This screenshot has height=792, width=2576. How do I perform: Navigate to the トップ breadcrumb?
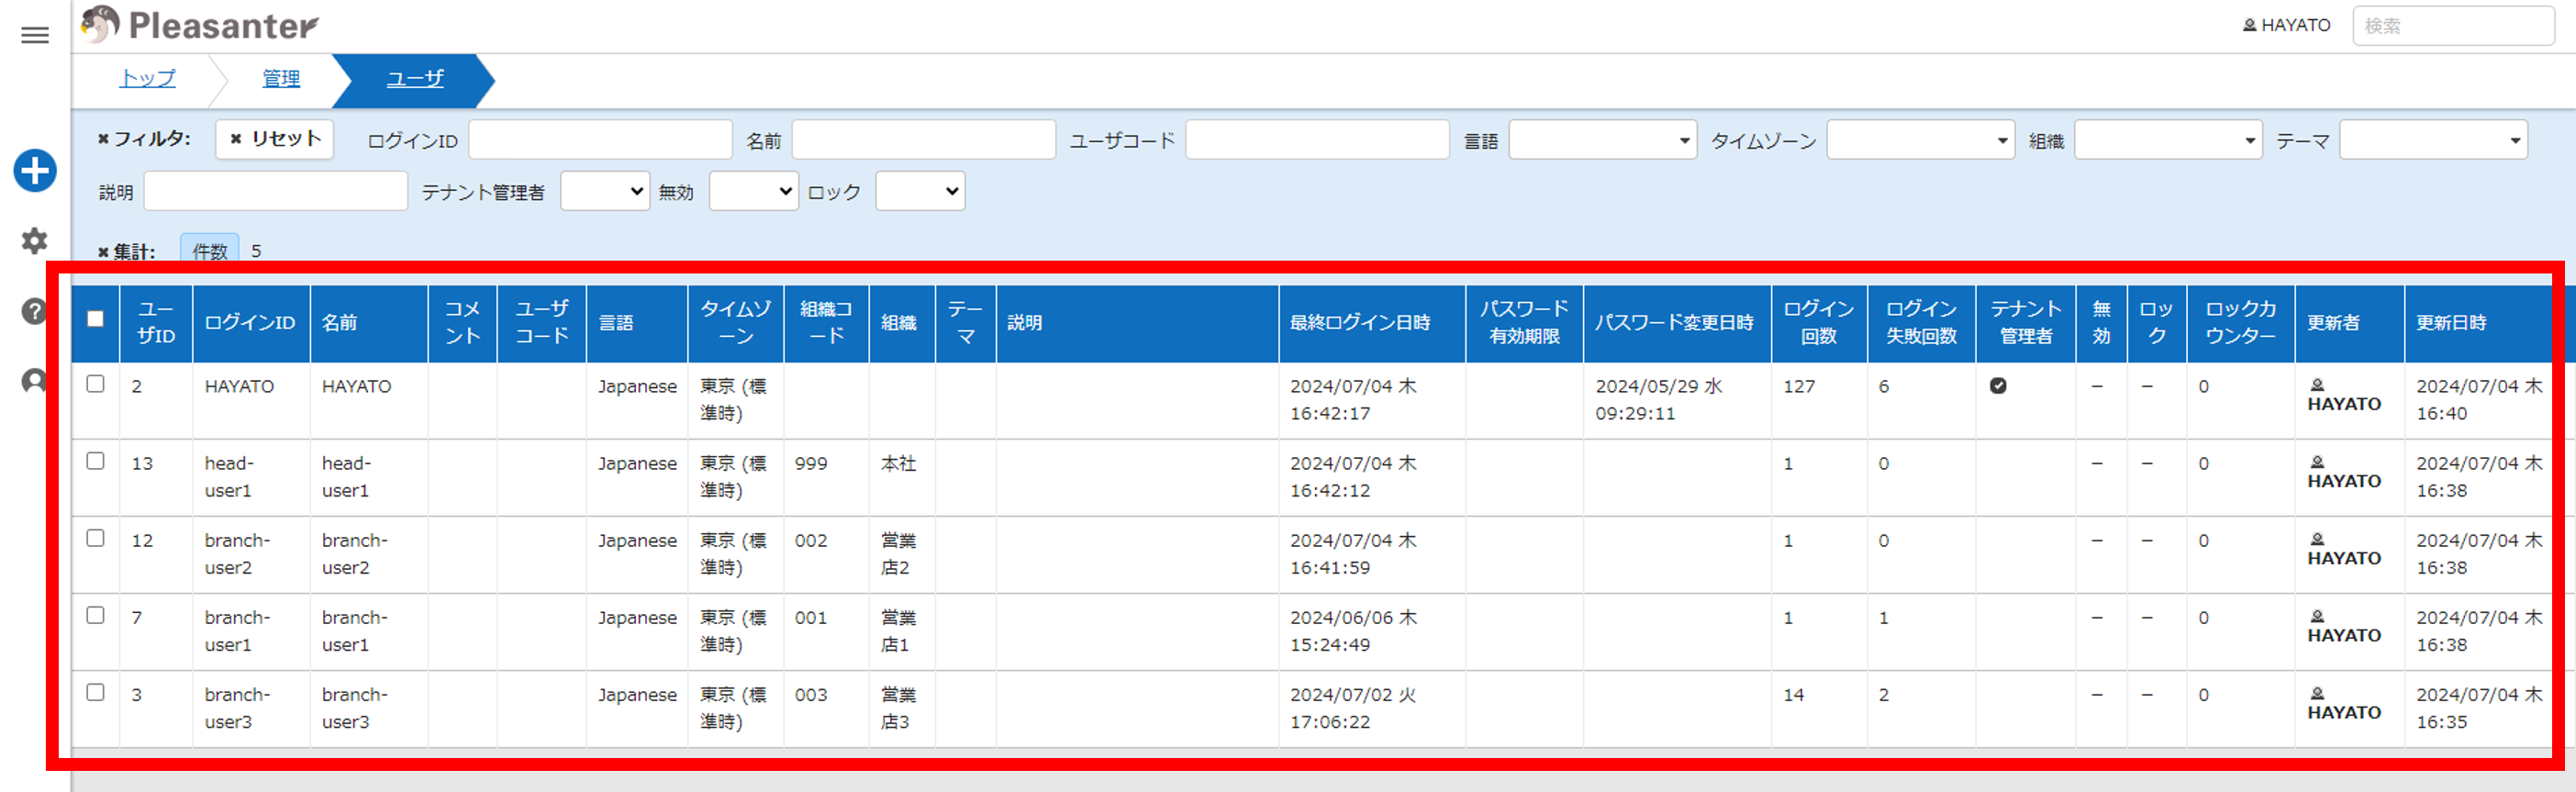point(148,78)
